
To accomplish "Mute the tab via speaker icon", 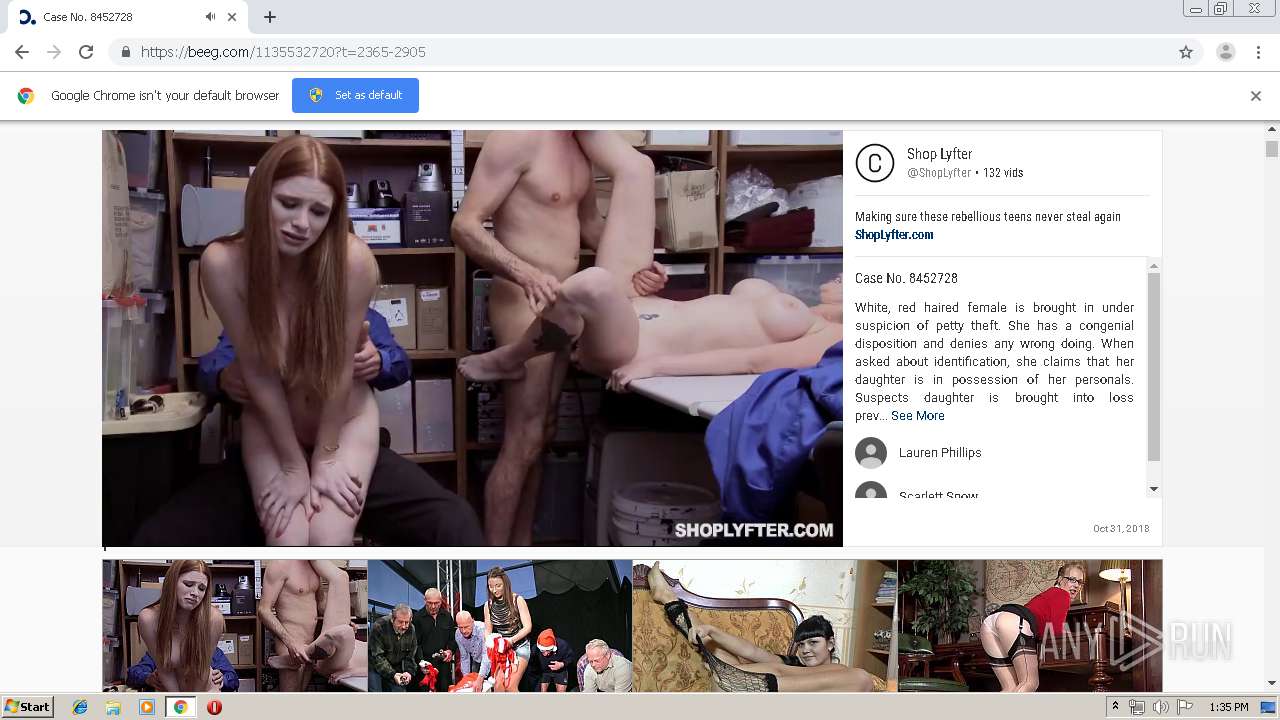I will 210,17.
